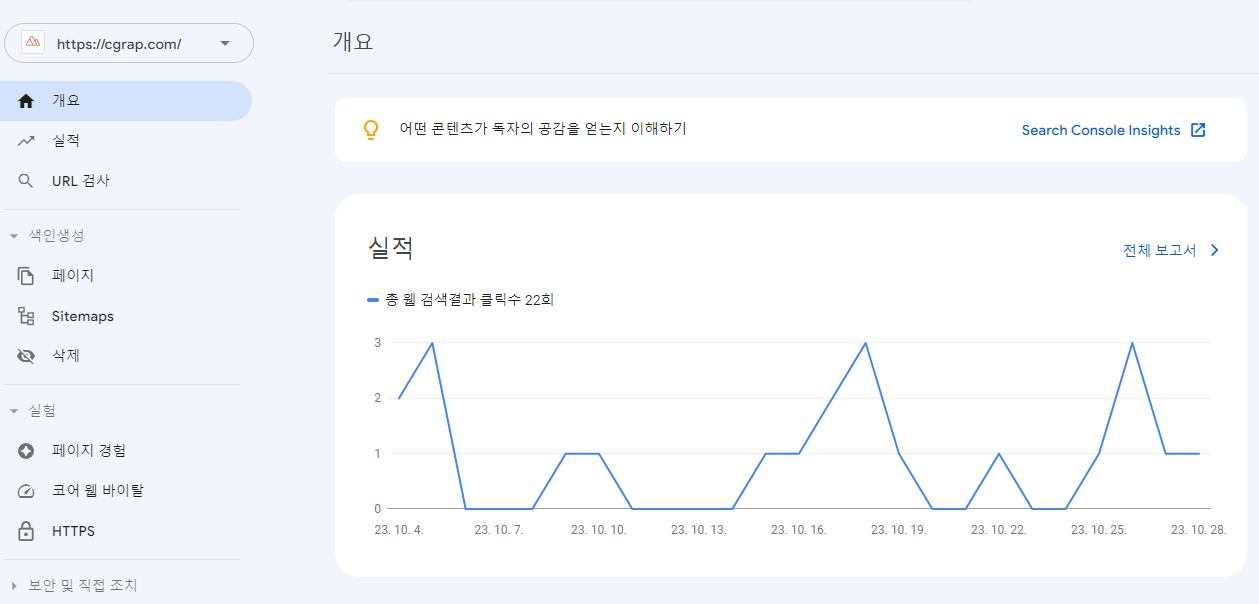Click the 23. 10. 7. axis date label
The image size is (1259, 604).
pos(499,530)
